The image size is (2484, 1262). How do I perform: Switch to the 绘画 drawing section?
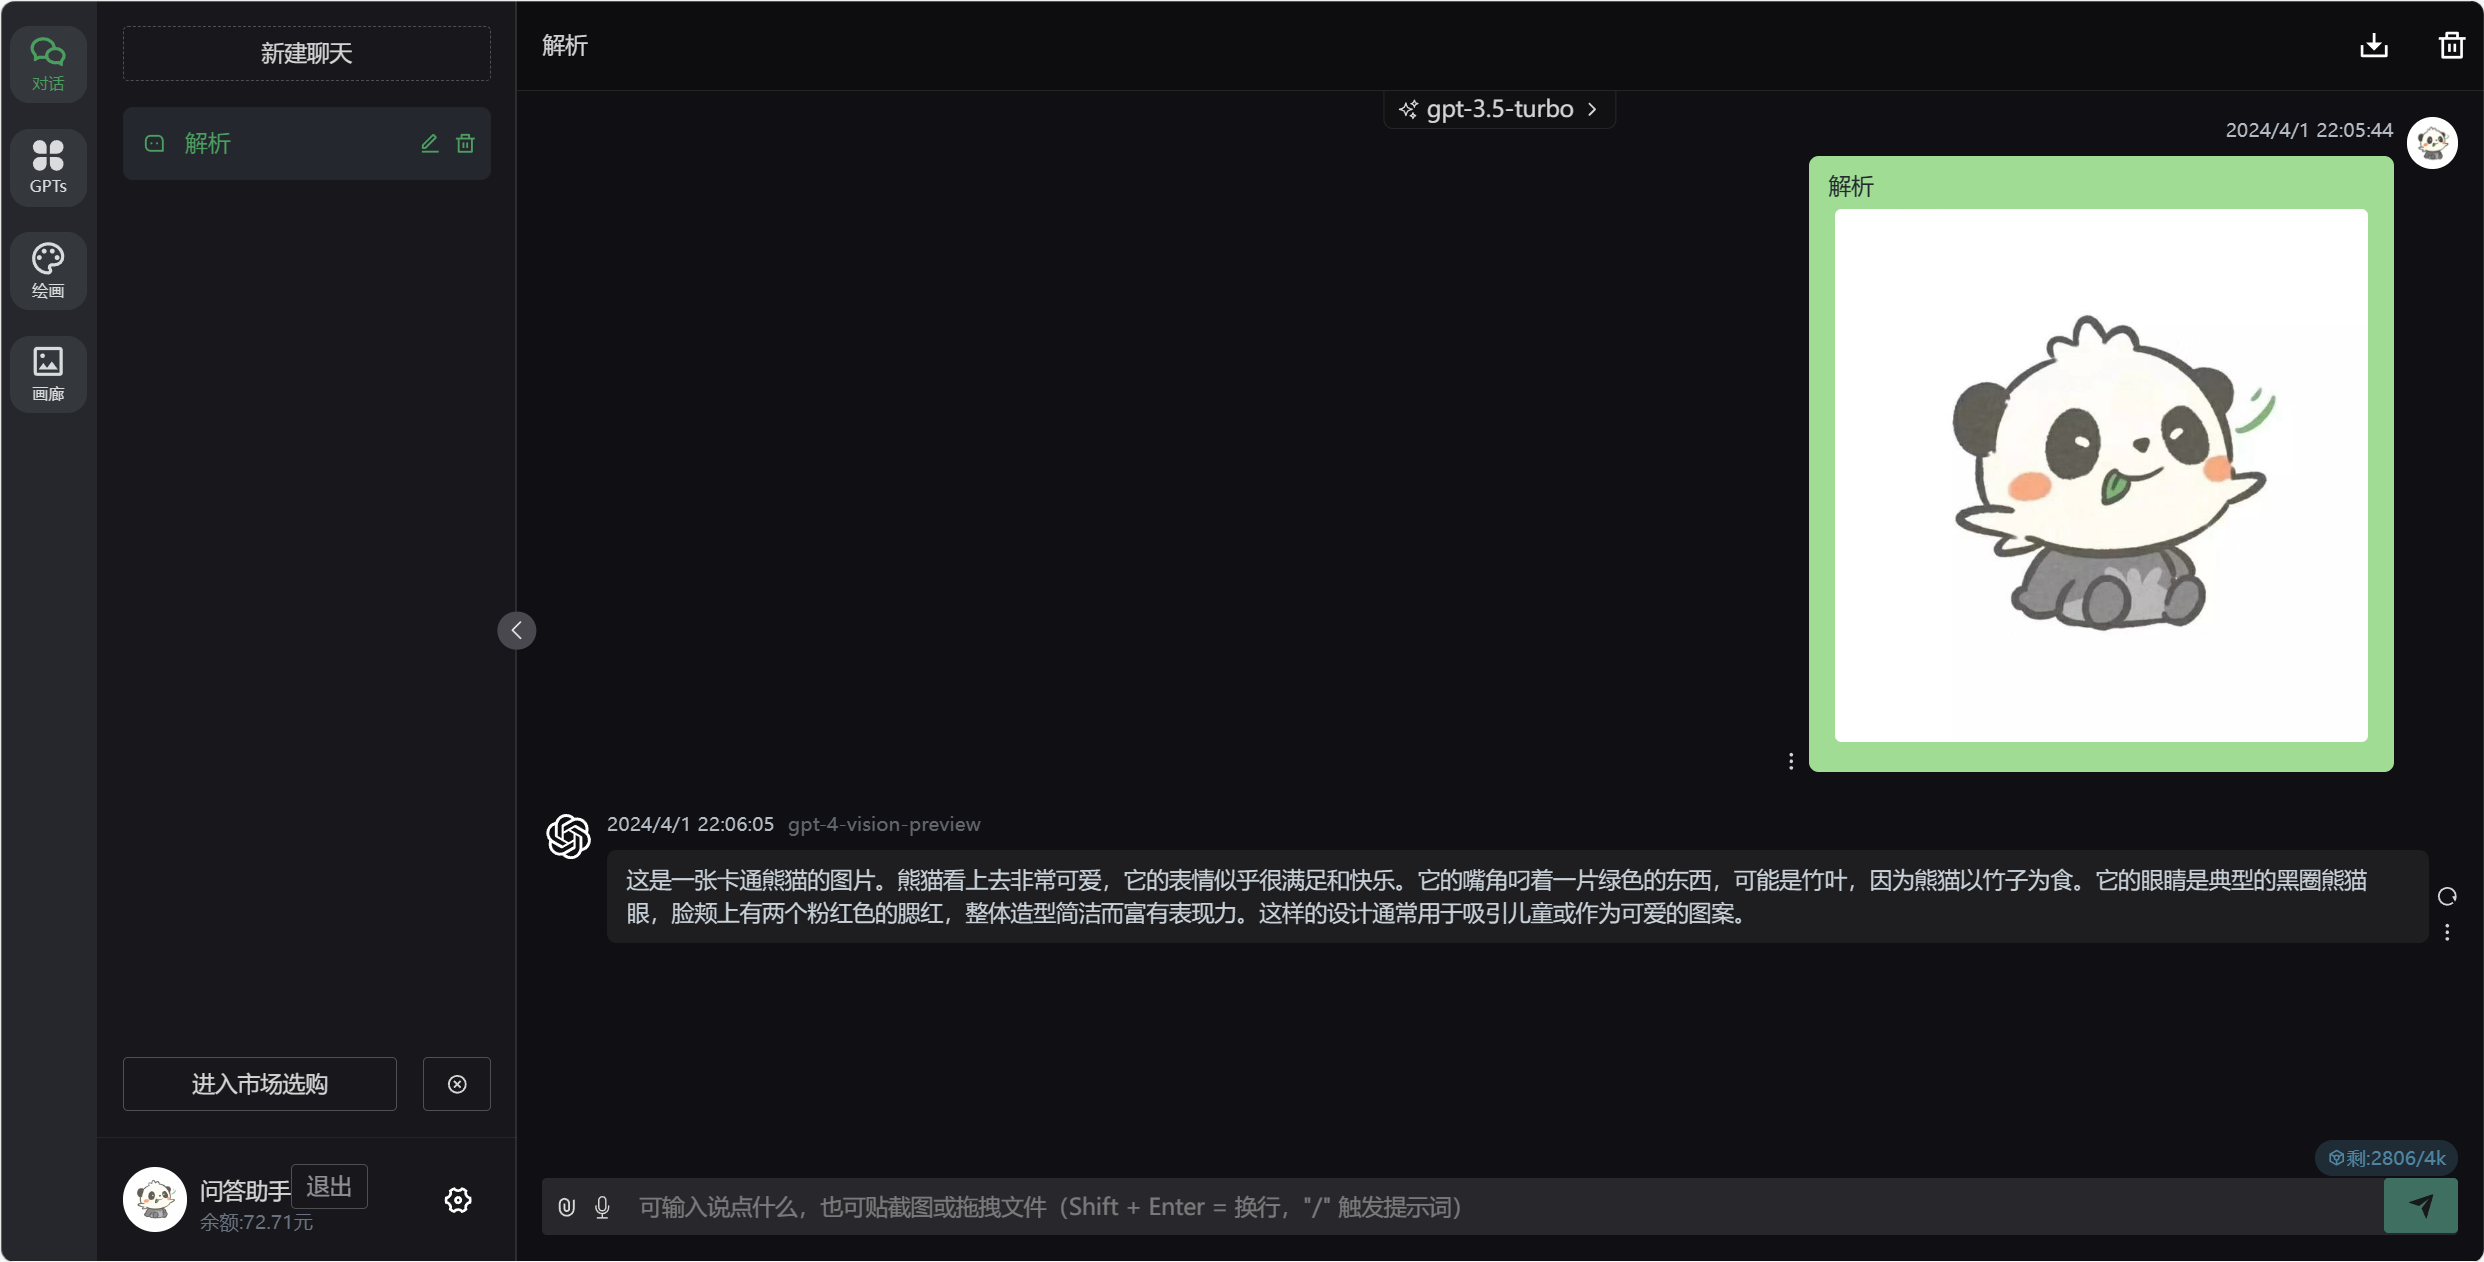click(x=48, y=270)
